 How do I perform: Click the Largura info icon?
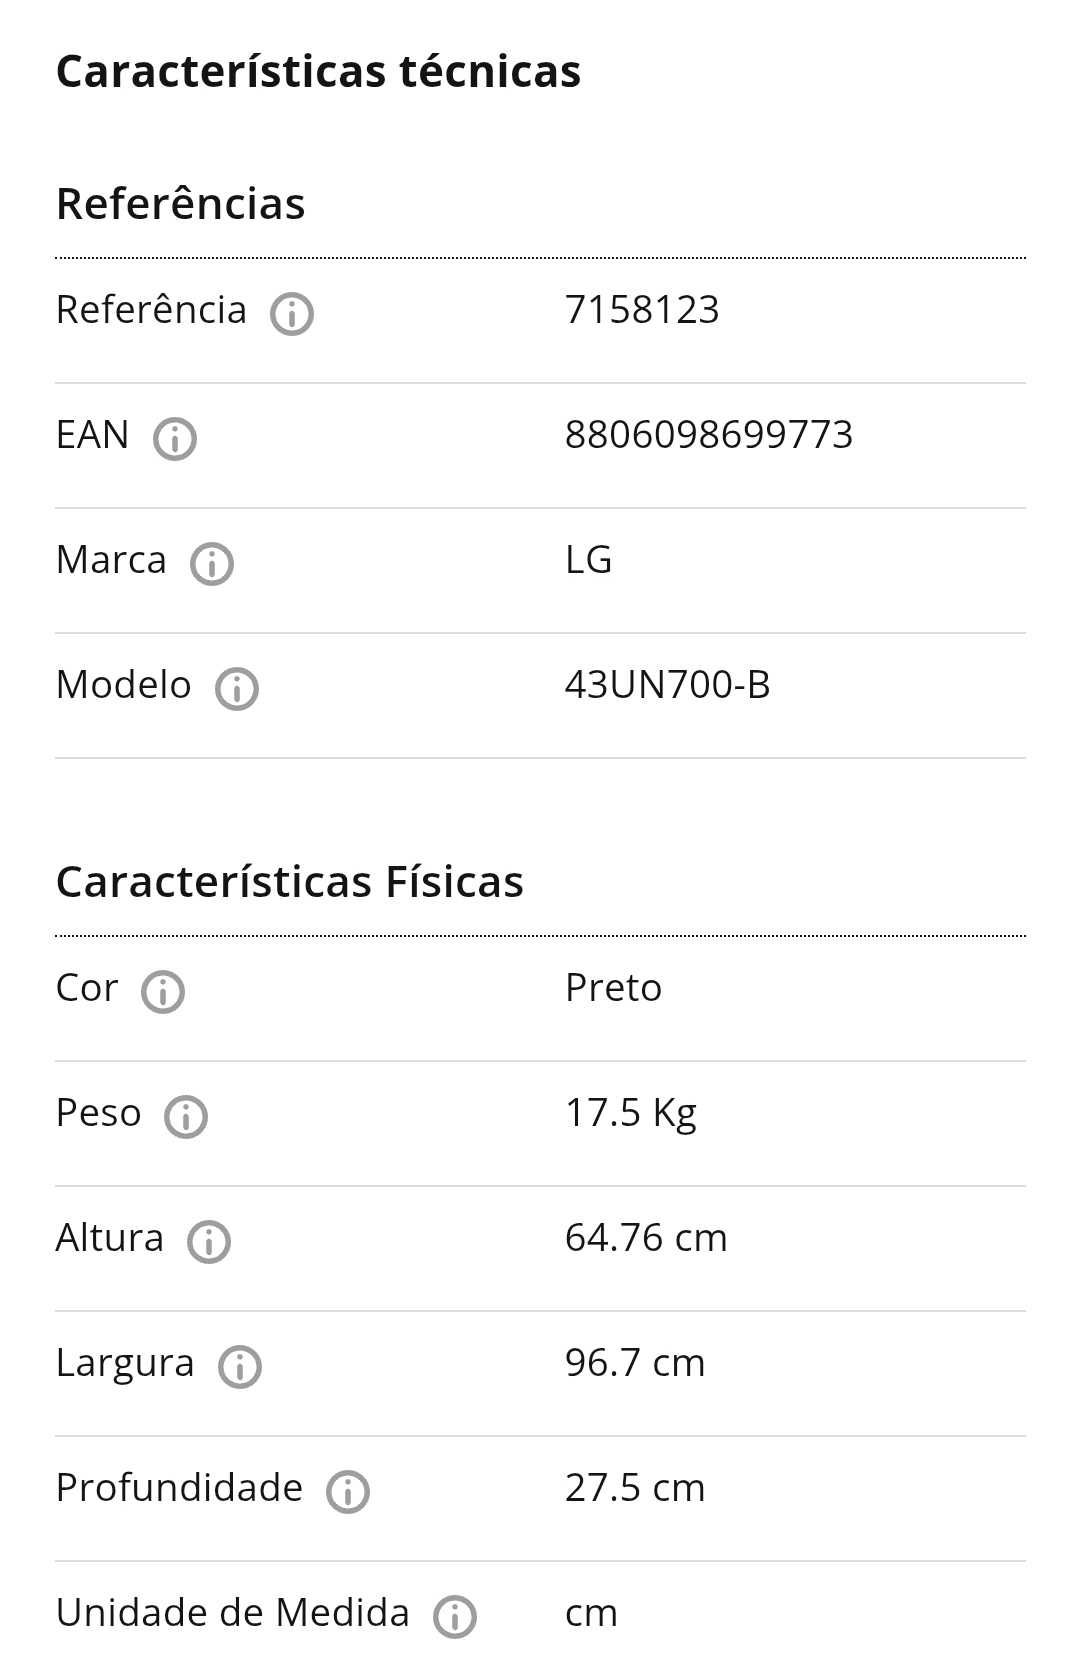point(240,1367)
